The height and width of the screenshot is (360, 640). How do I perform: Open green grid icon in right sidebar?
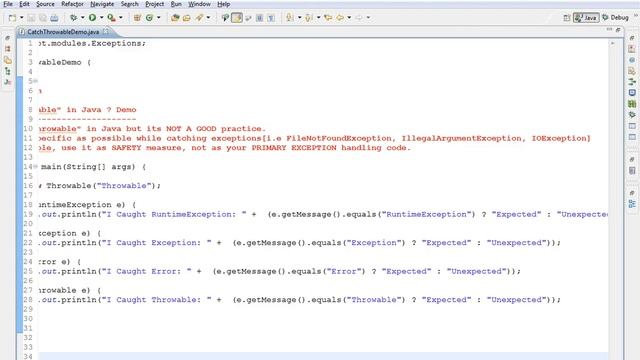pos(632,104)
